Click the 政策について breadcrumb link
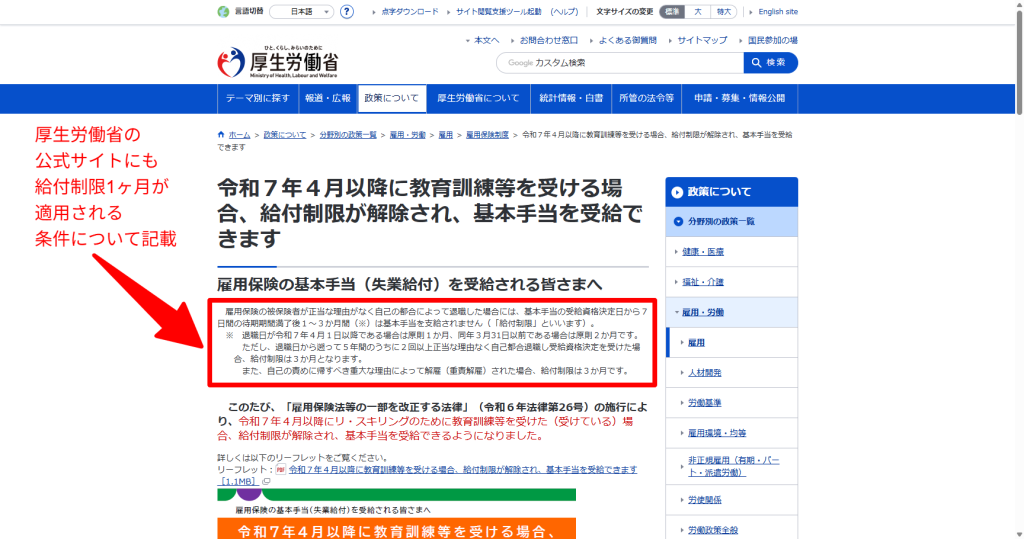This screenshot has height=539, width=1024. click(285, 135)
